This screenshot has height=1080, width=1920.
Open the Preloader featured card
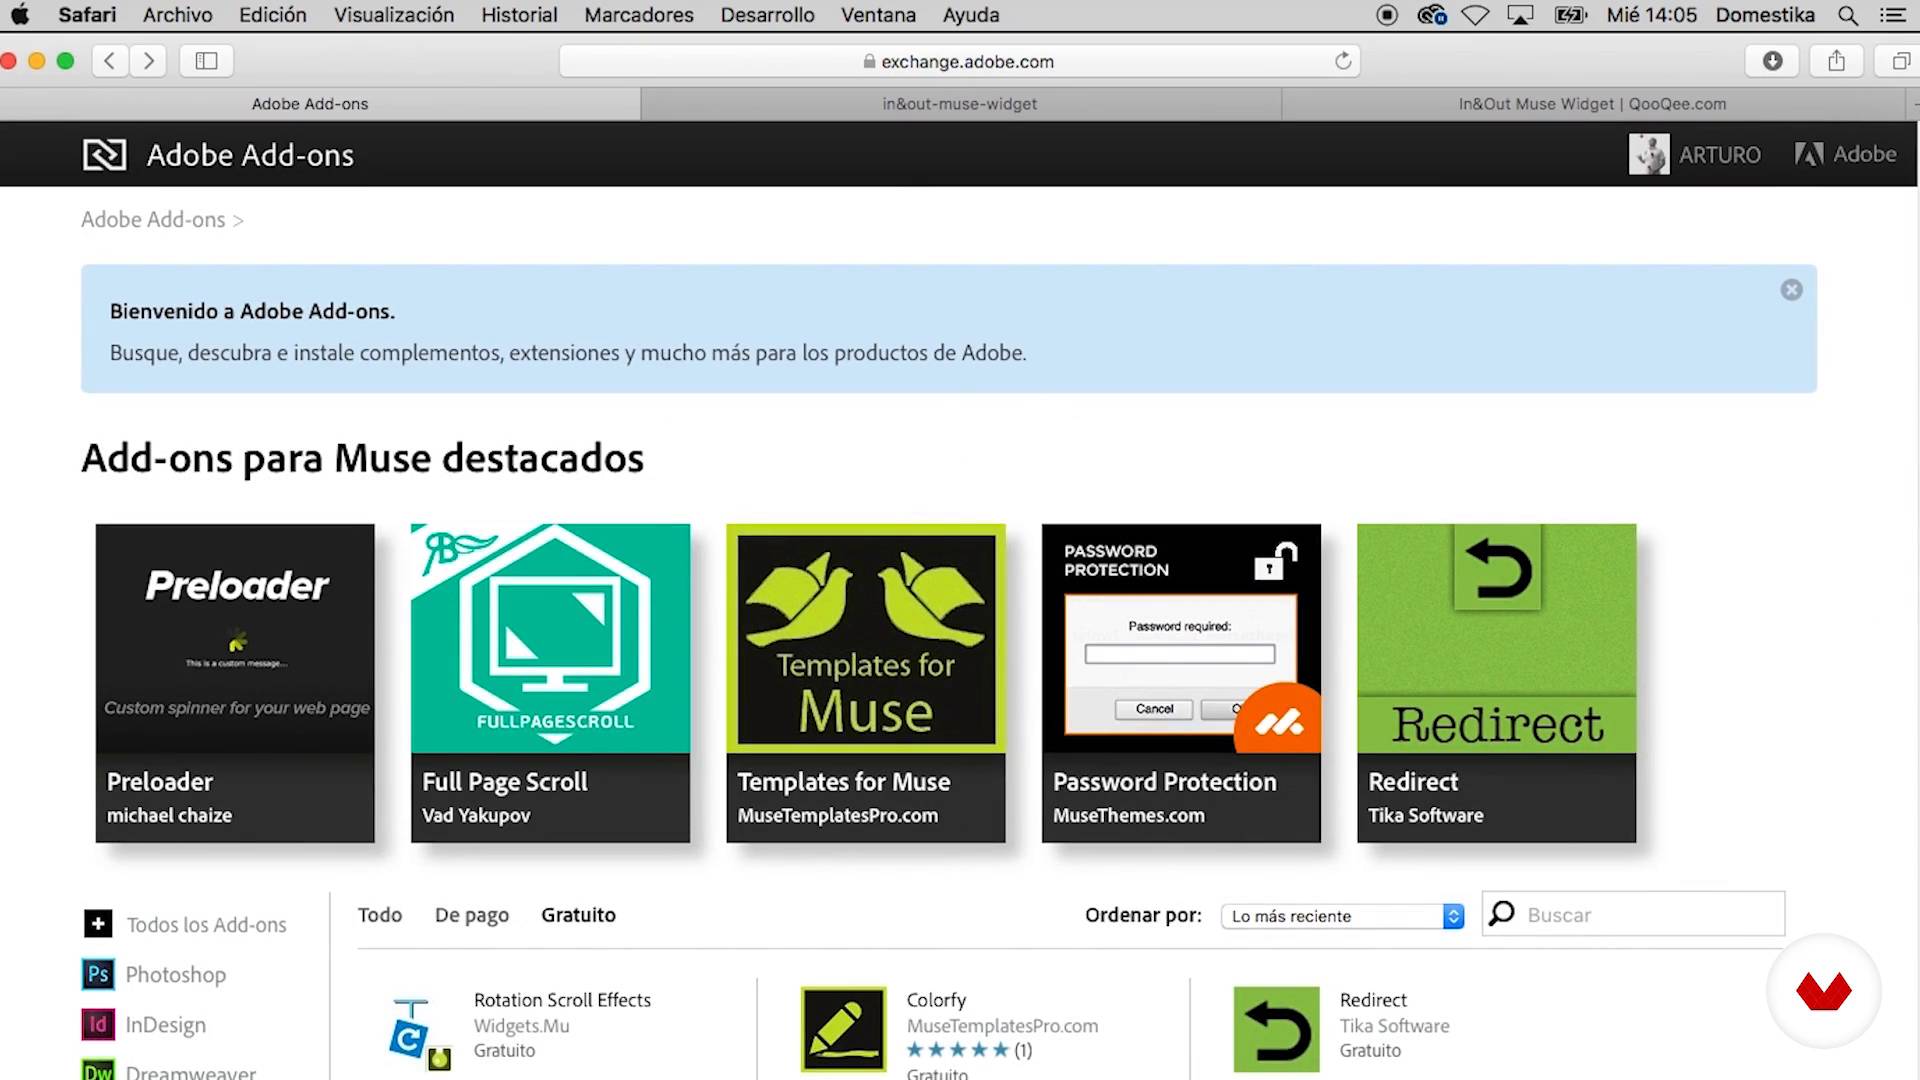tap(235, 683)
